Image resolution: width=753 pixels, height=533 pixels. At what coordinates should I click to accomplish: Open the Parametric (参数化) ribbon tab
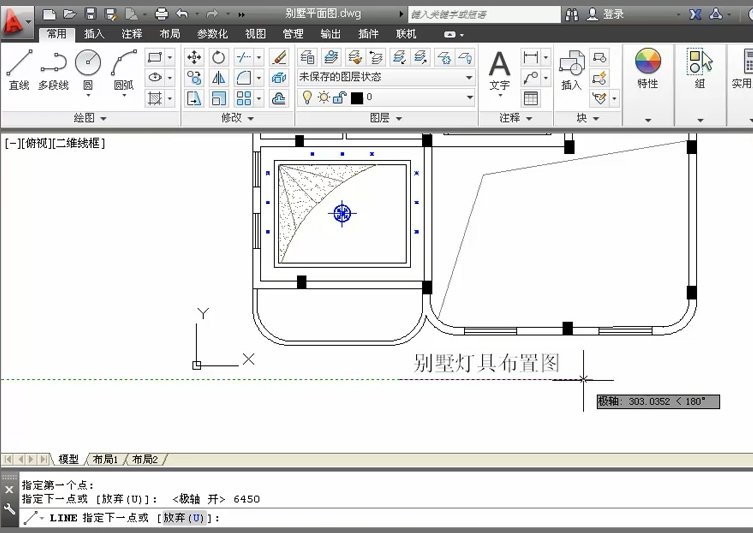point(212,34)
